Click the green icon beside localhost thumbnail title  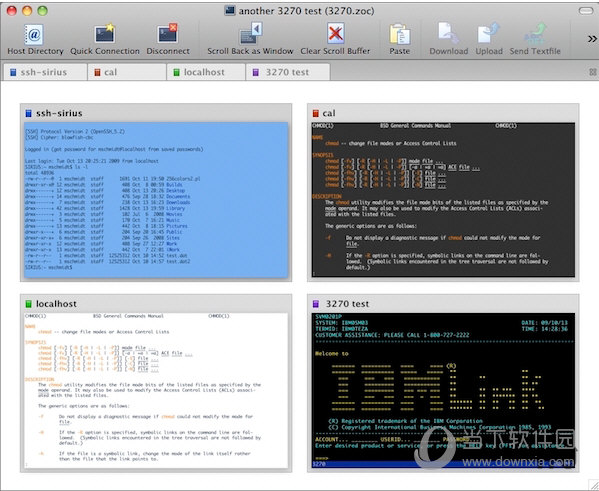click(x=28, y=304)
